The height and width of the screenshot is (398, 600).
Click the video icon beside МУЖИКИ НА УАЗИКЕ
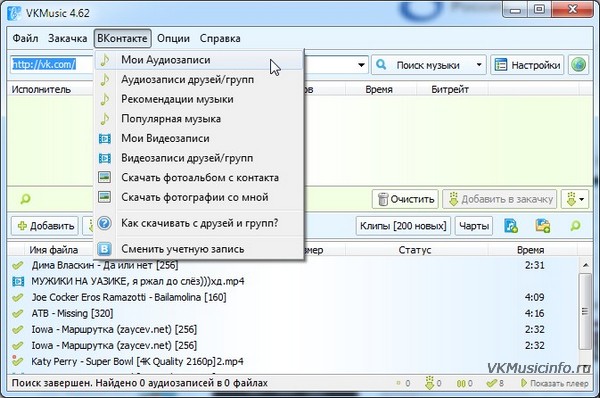(x=18, y=281)
